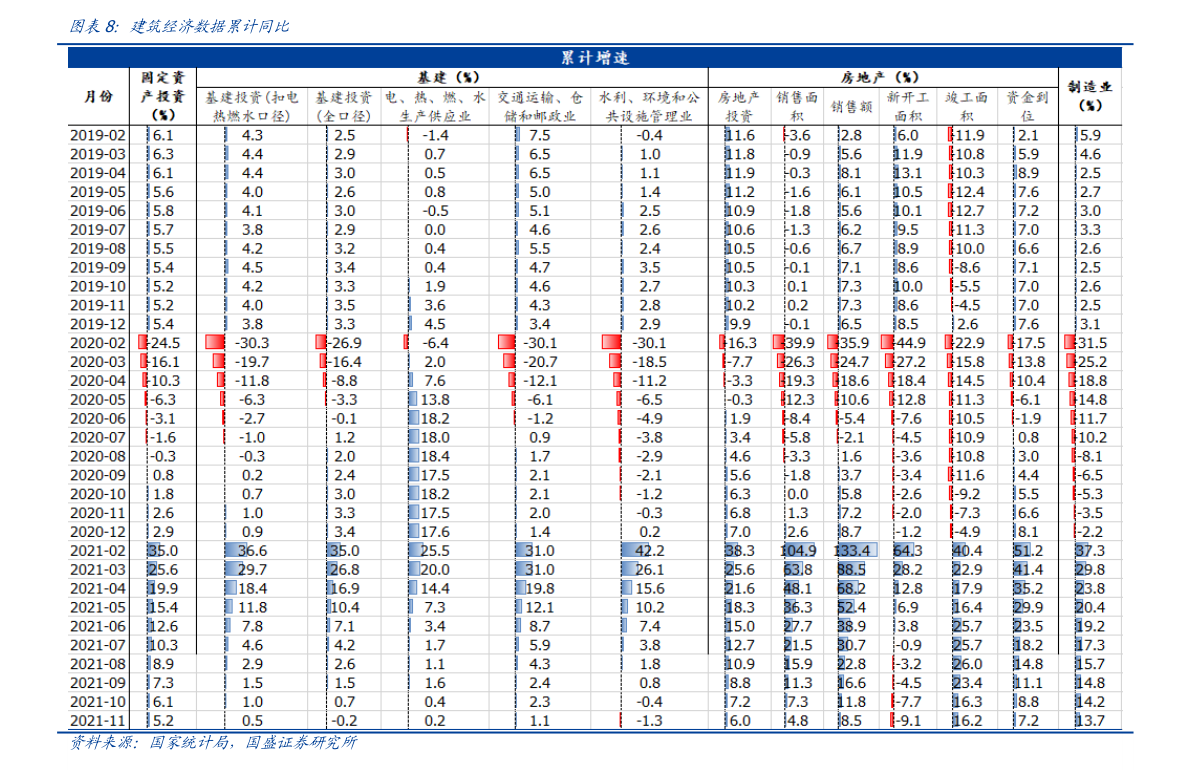Click the 固定资产投资 (%) column header
Viewport: 1191px width, 770px height.
[x=163, y=96]
